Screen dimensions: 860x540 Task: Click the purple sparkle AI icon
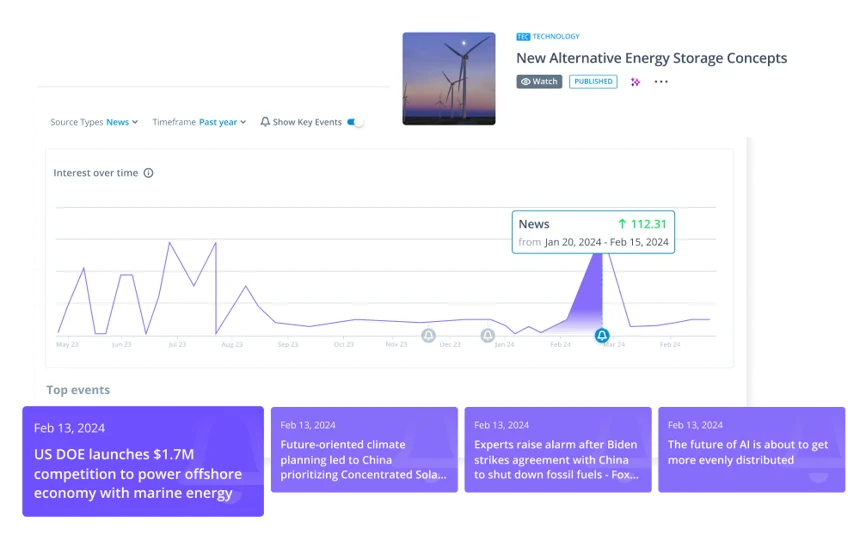pyautogui.click(x=635, y=82)
